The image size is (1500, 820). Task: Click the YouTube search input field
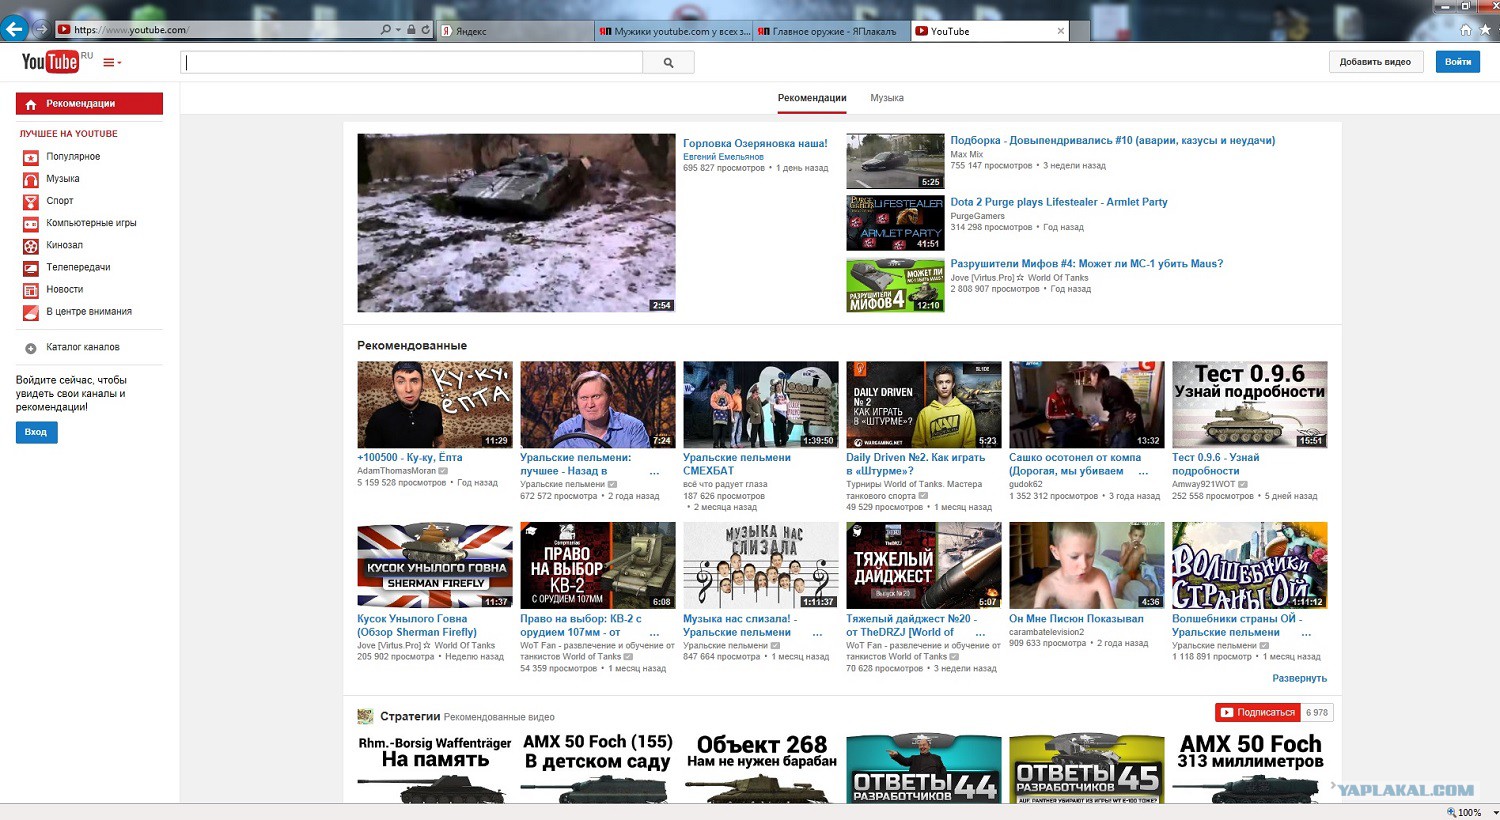pyautogui.click(x=411, y=63)
